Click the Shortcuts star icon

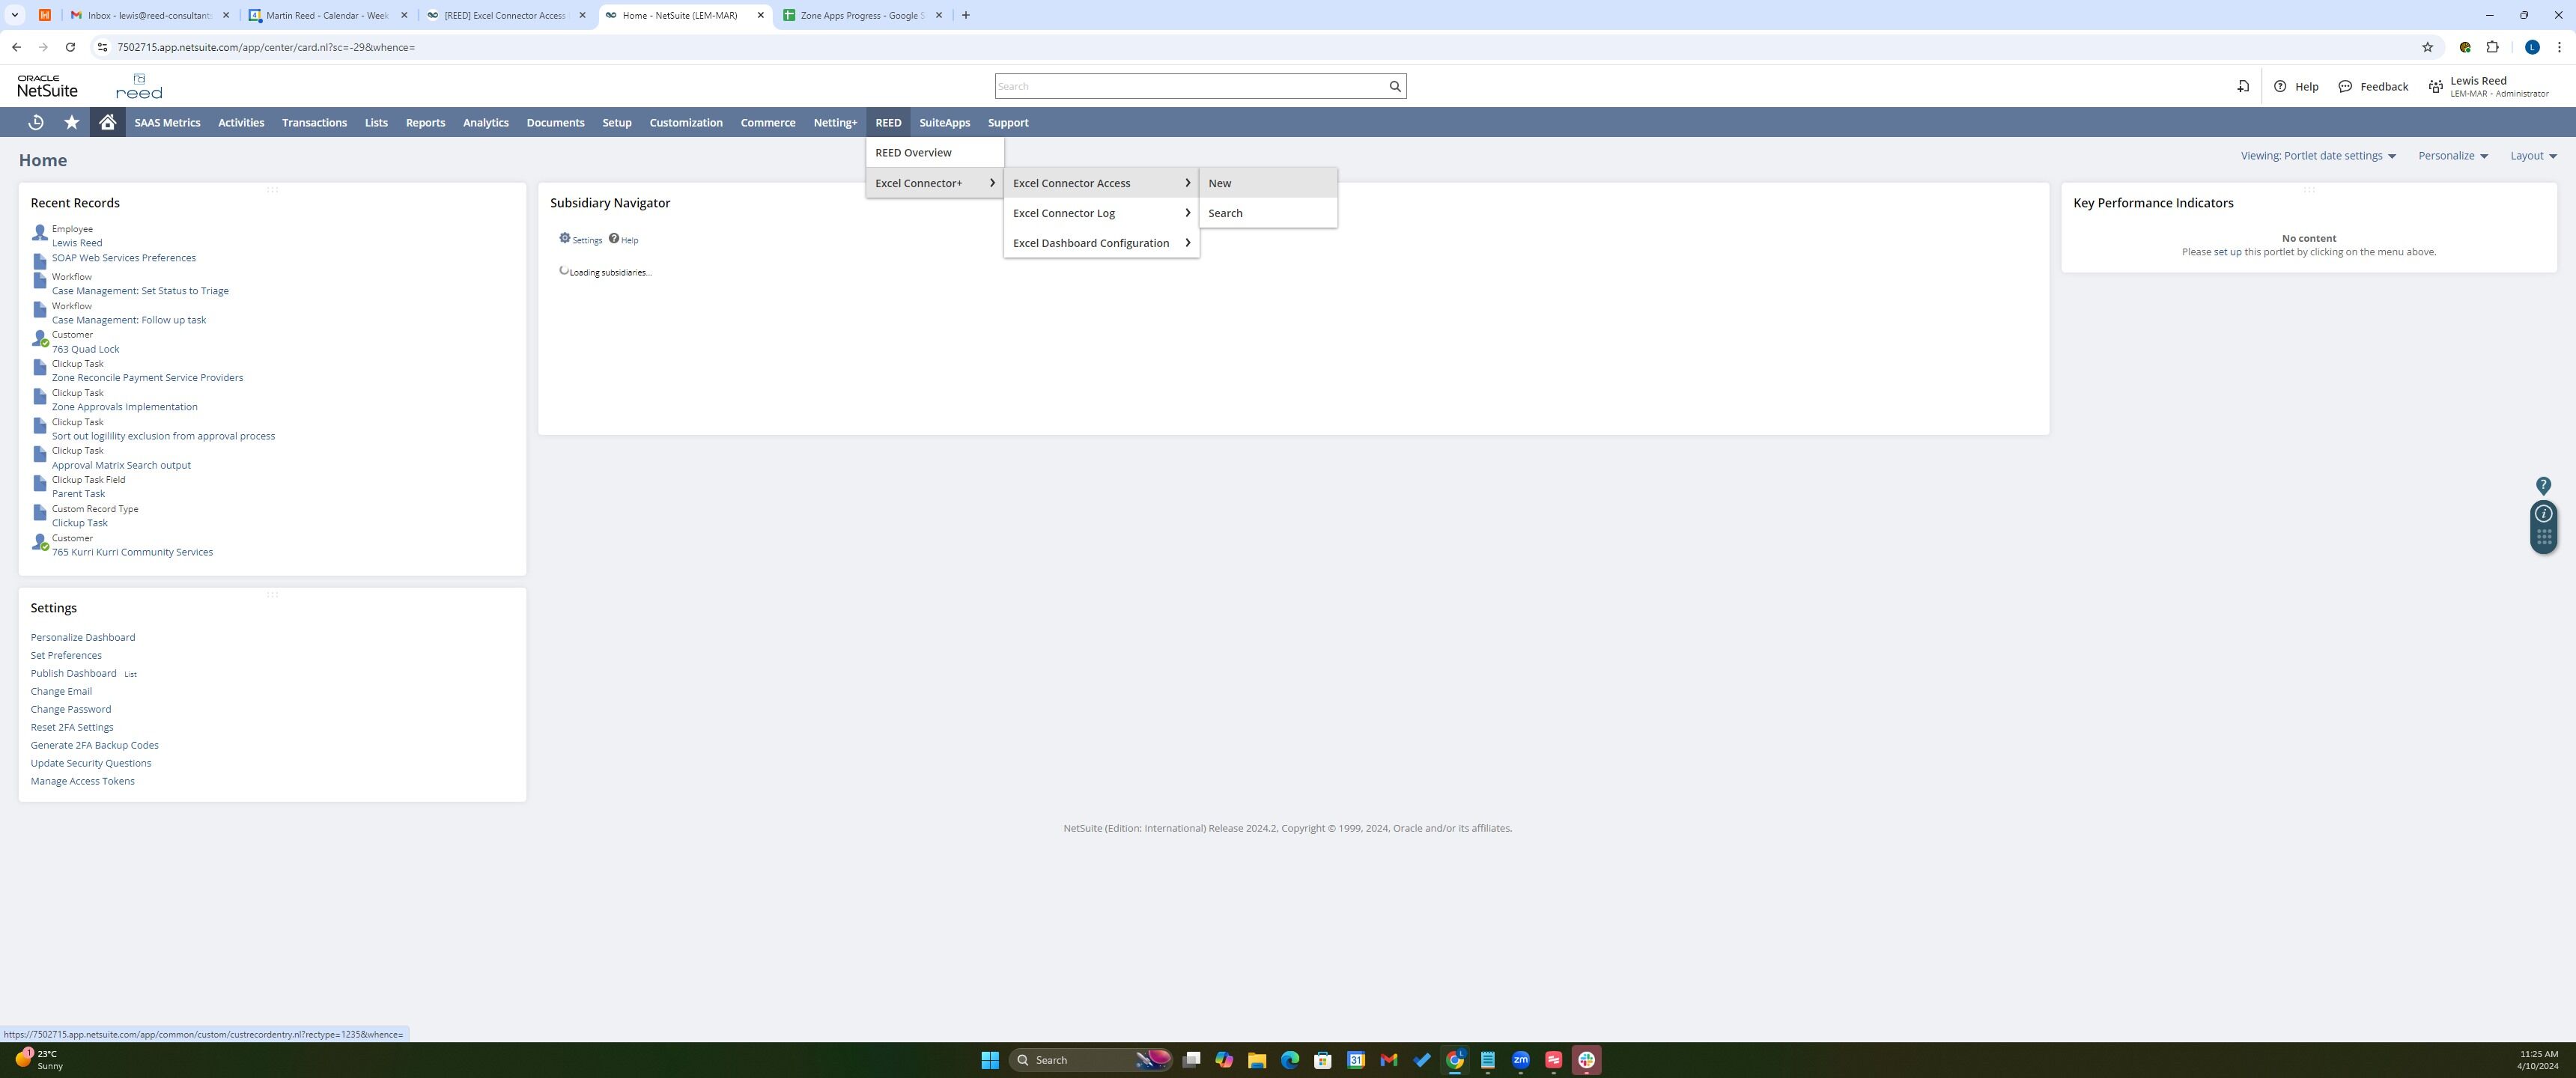tap(71, 122)
